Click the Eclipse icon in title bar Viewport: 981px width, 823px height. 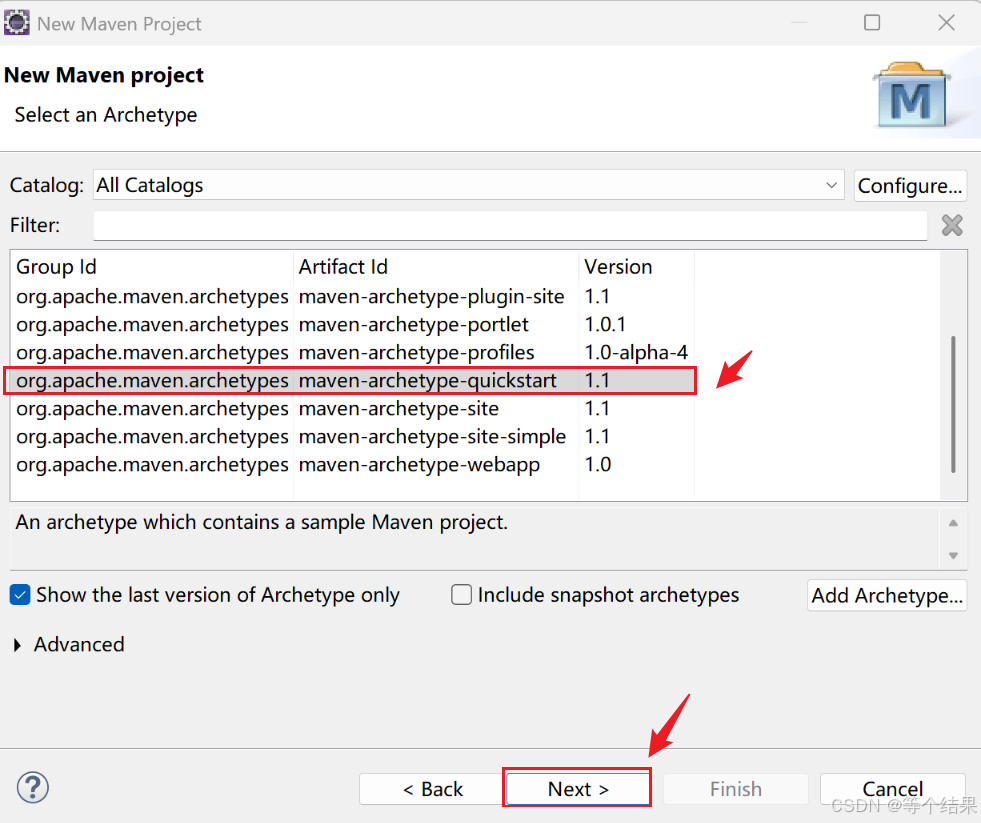(17, 23)
